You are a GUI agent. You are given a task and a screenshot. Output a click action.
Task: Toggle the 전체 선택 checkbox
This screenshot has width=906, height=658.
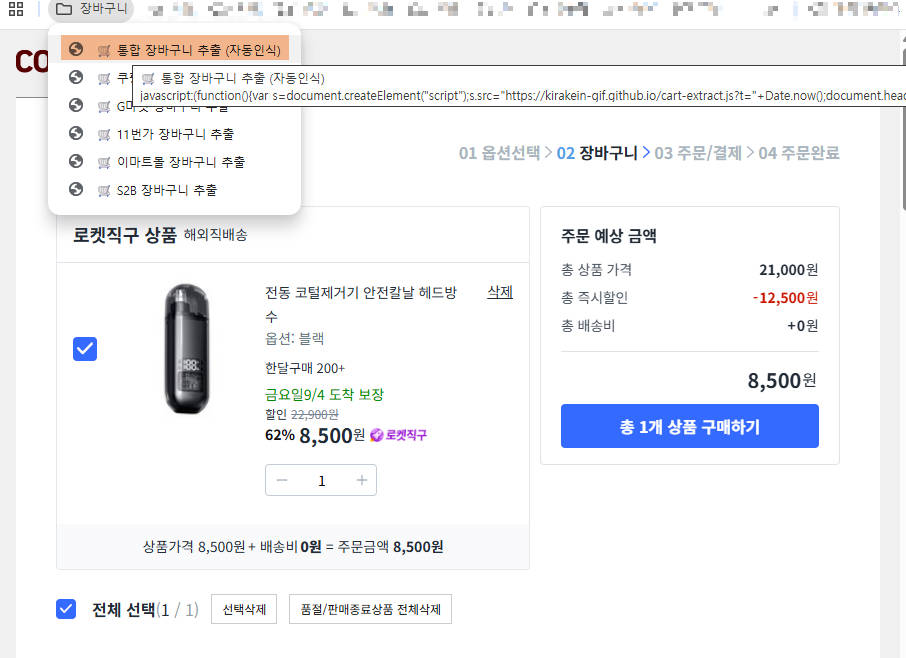(x=66, y=609)
